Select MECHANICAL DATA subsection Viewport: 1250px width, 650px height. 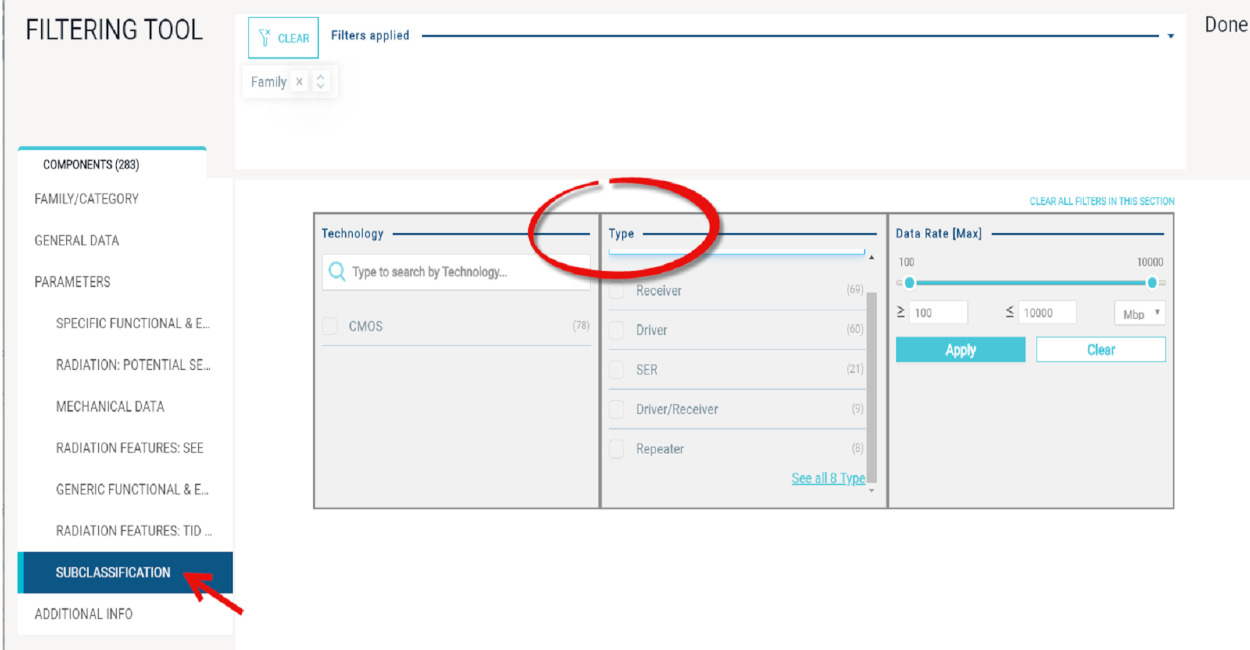click(110, 406)
